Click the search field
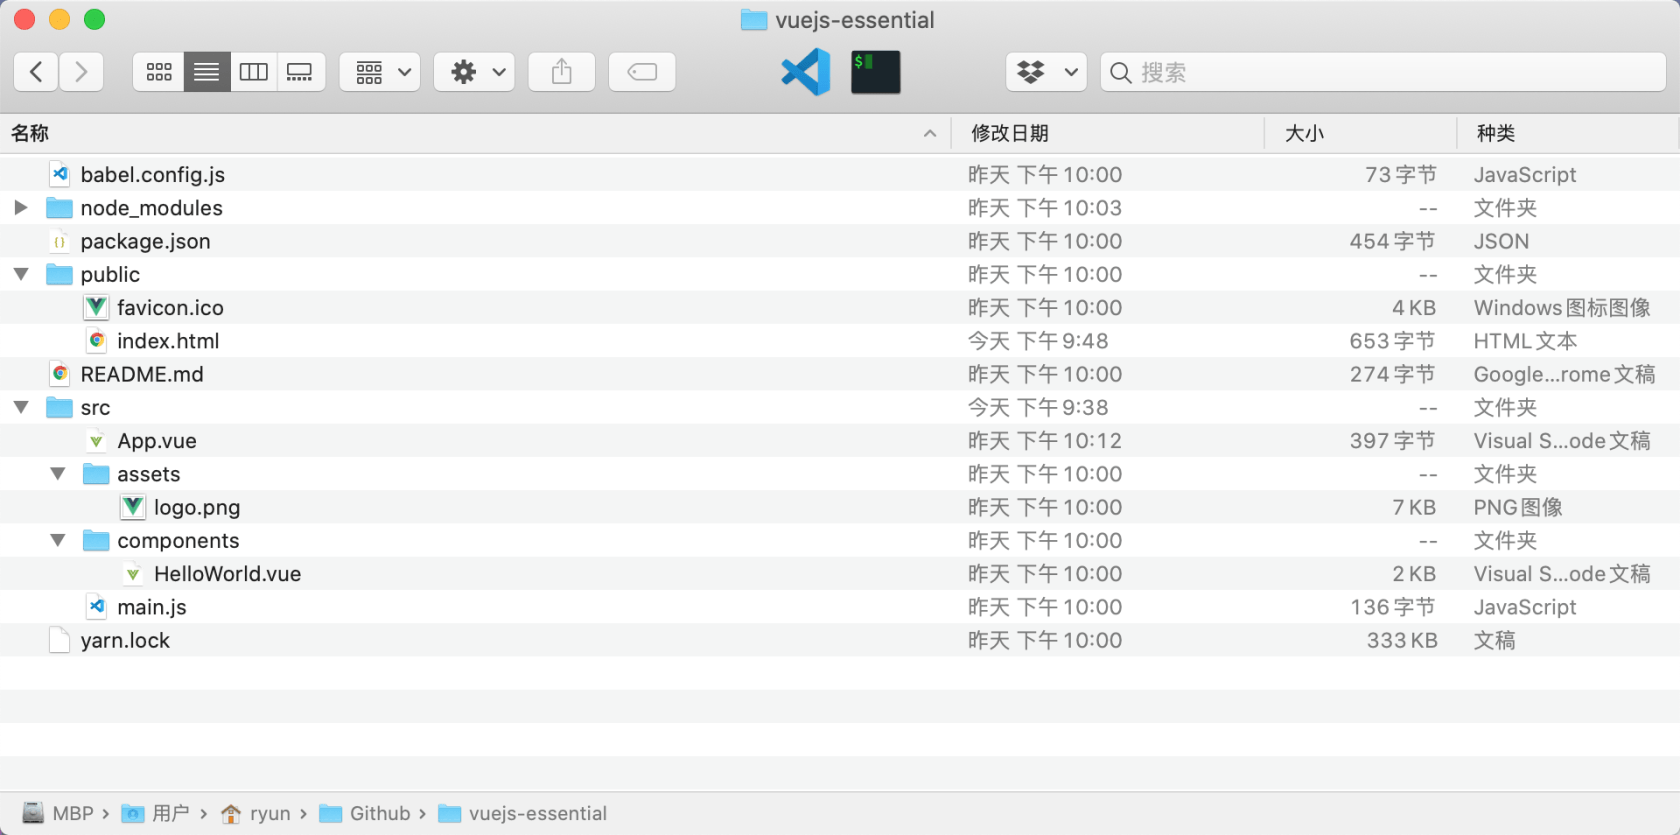This screenshot has height=835, width=1680. tap(1383, 72)
